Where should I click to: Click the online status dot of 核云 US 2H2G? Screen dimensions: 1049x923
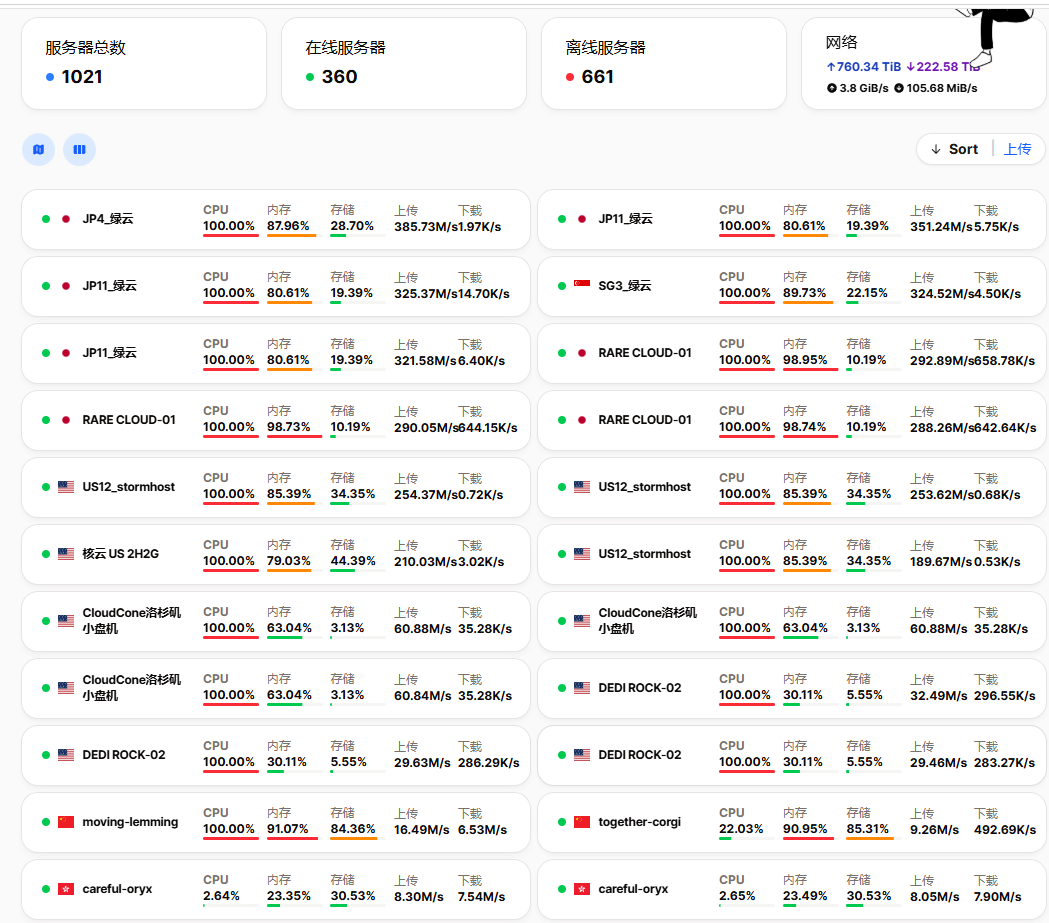(46, 554)
